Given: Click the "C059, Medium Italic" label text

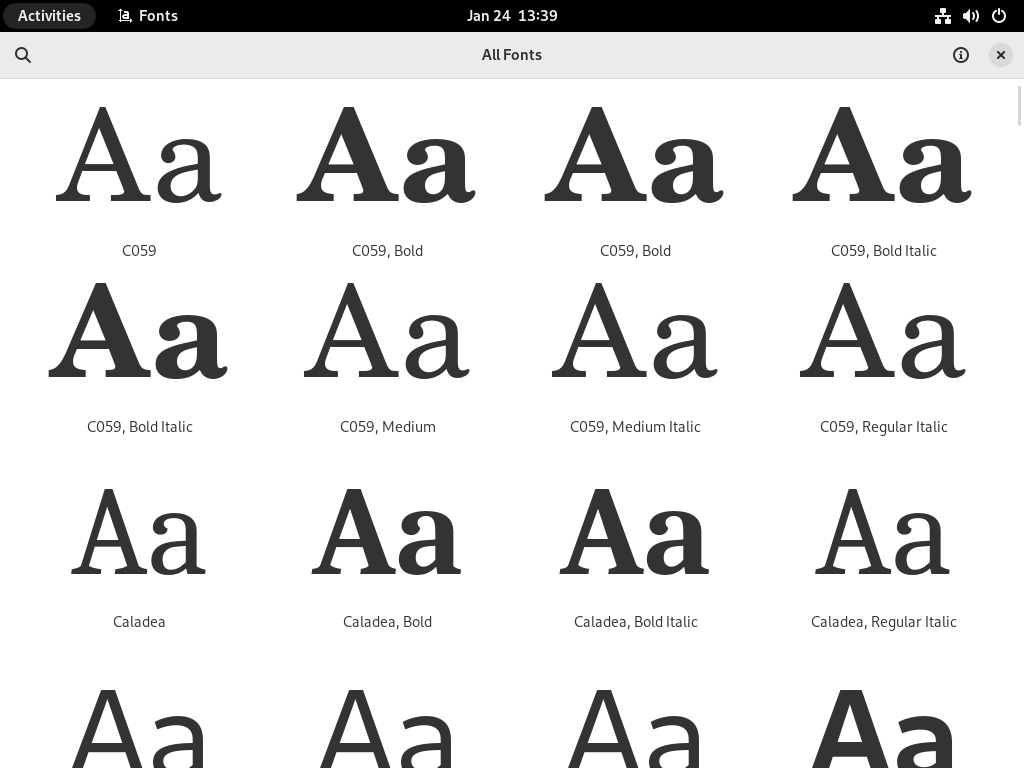Looking at the screenshot, I should coord(635,427).
